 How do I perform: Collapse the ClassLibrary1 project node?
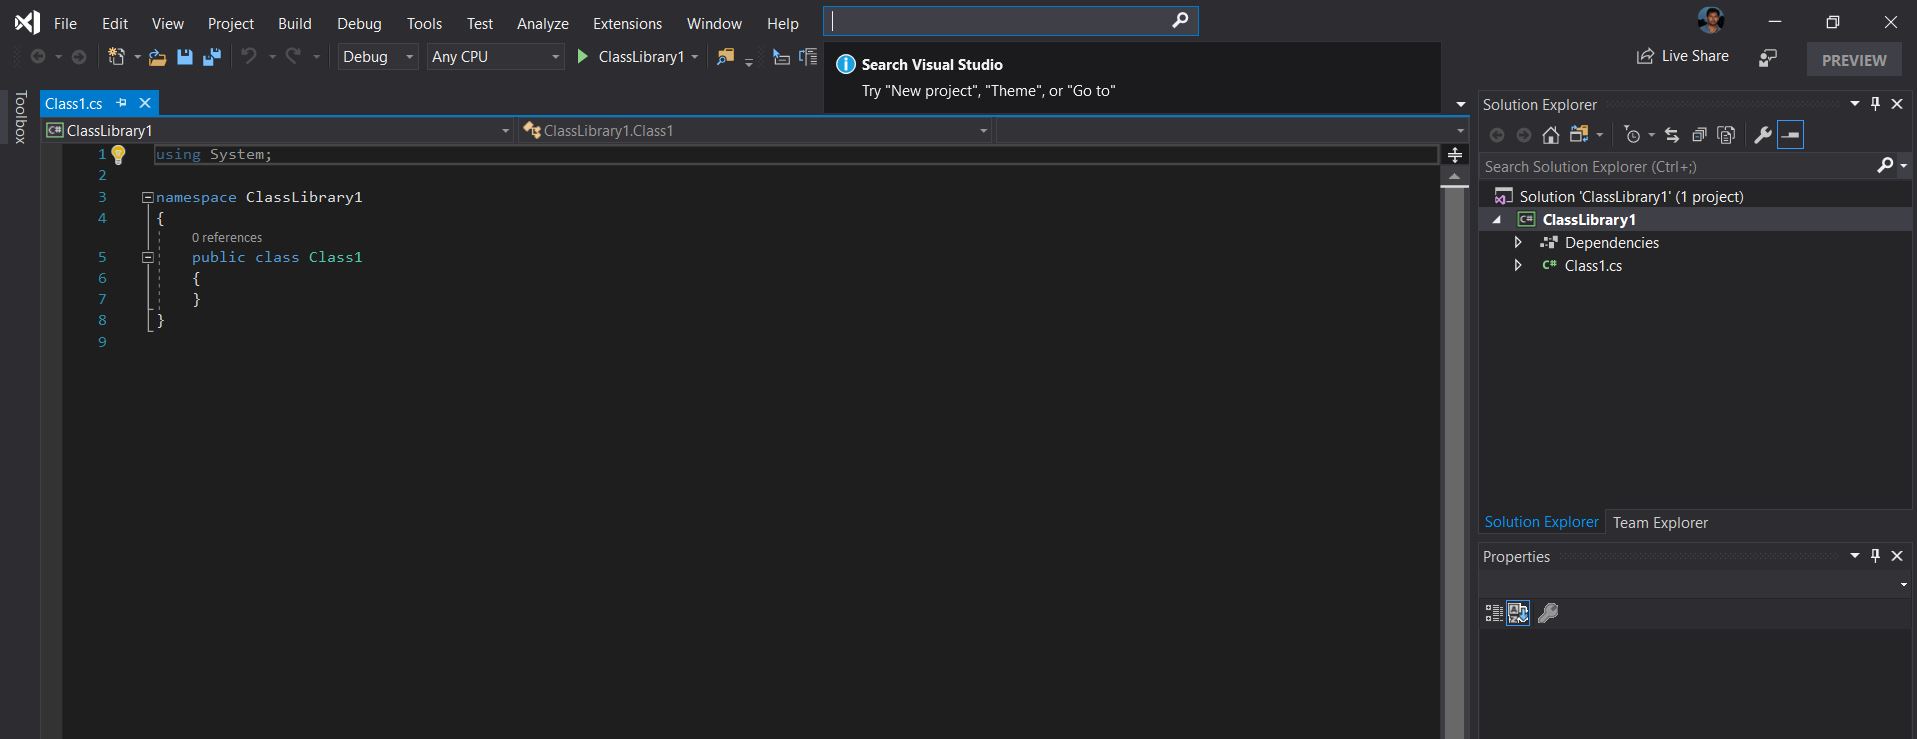pyautogui.click(x=1497, y=220)
